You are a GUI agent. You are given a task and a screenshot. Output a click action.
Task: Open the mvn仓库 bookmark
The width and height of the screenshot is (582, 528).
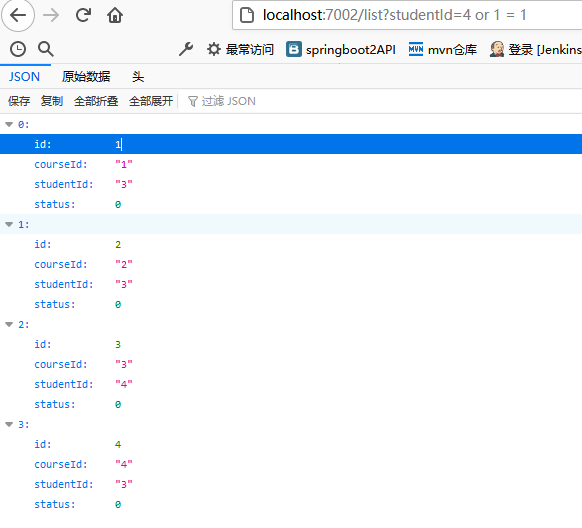point(442,49)
